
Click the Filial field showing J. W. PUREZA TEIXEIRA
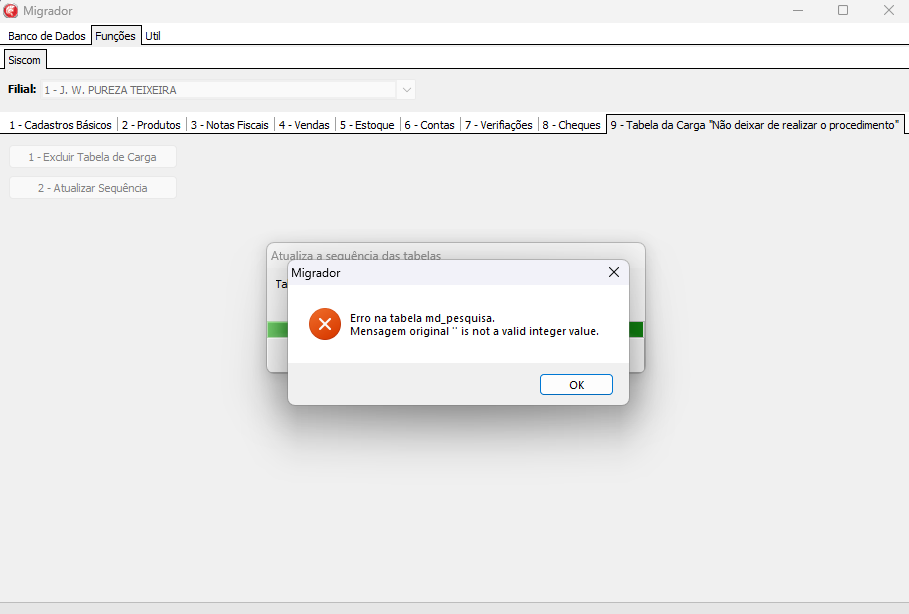(218, 90)
